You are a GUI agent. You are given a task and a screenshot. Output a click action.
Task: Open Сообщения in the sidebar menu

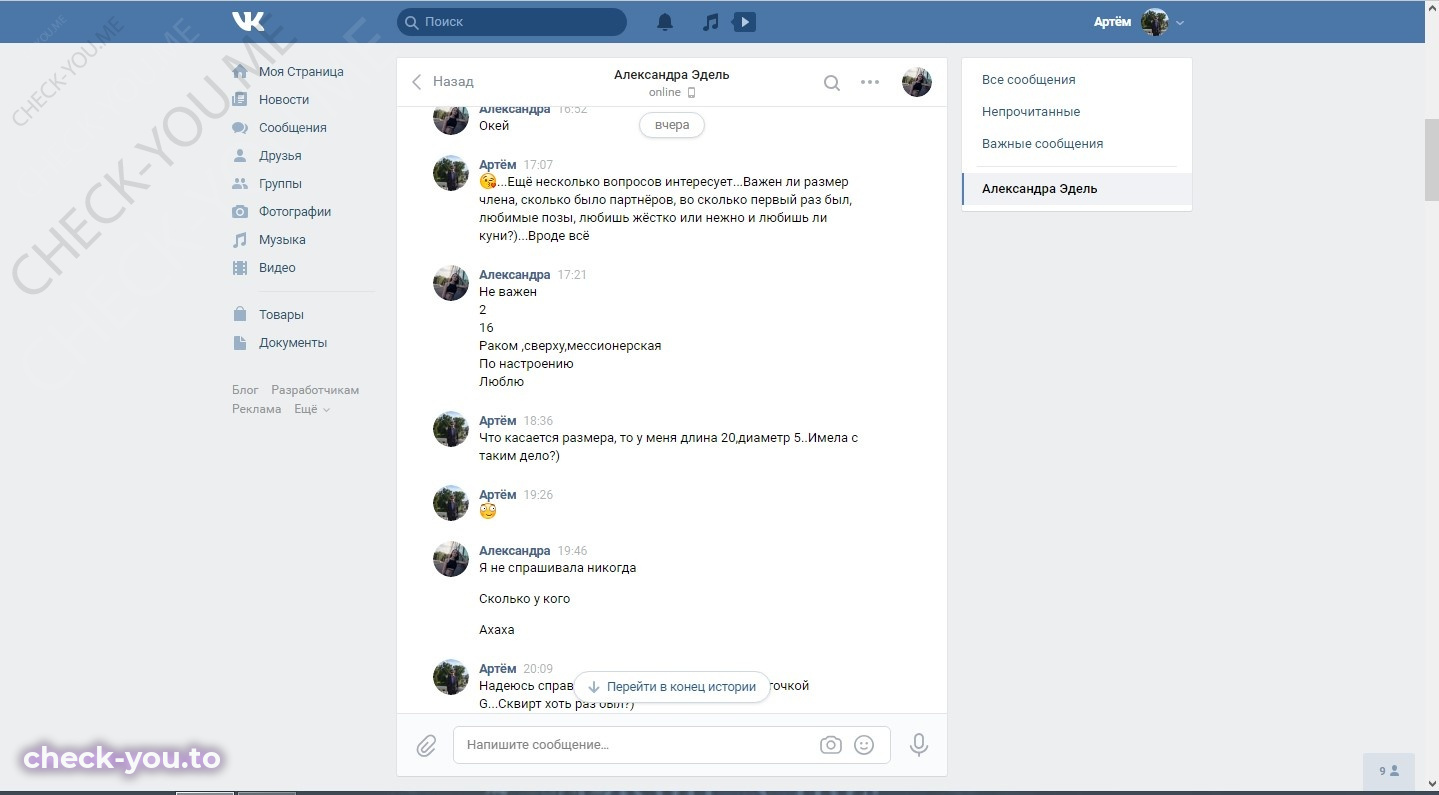293,128
